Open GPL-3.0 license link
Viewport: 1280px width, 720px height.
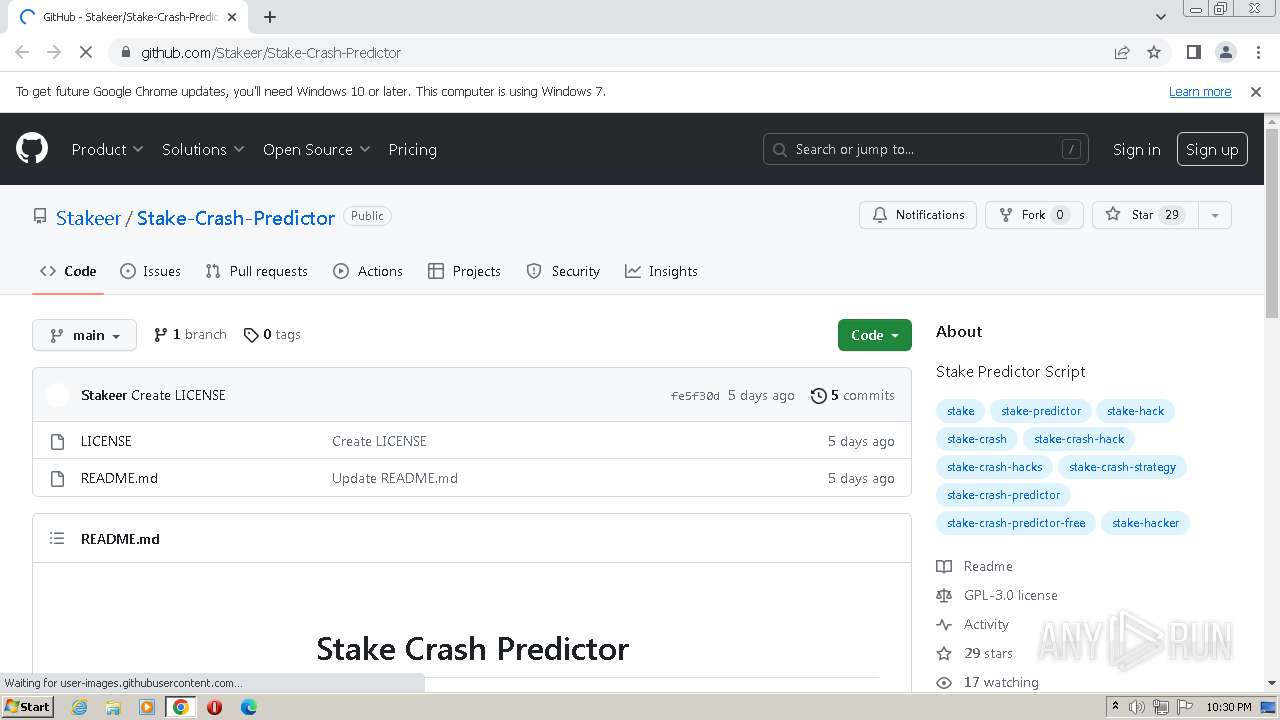click(997, 595)
